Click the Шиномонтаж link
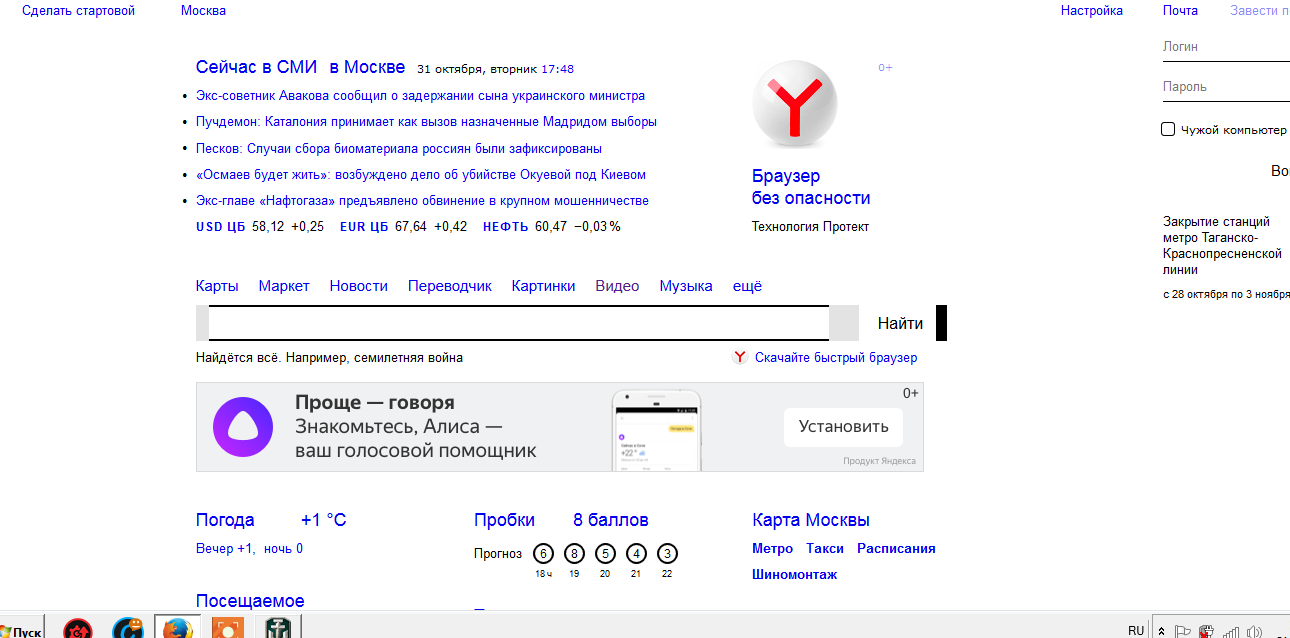Image resolution: width=1290 pixels, height=638 pixels. [x=794, y=575]
